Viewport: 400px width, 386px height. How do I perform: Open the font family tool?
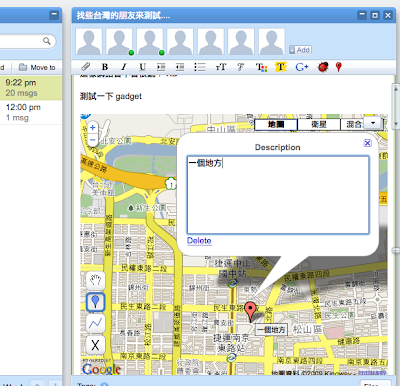pyautogui.click(x=240, y=67)
